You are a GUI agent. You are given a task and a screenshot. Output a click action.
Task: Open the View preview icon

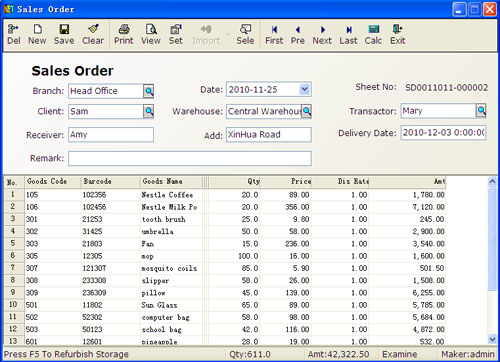[151, 34]
